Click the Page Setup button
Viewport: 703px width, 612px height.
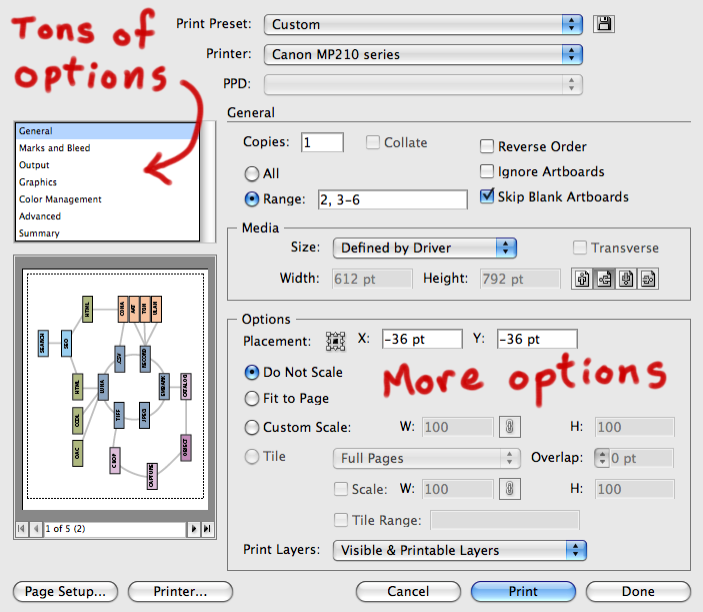point(66,592)
